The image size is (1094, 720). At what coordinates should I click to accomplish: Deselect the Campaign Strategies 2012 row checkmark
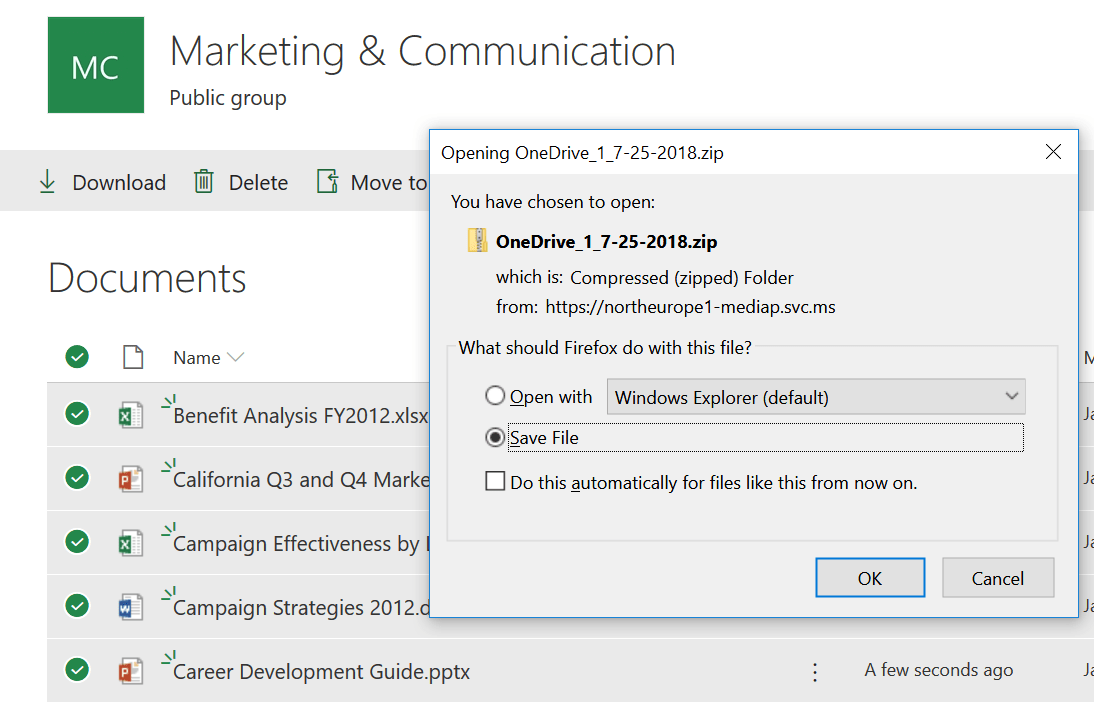point(77,606)
